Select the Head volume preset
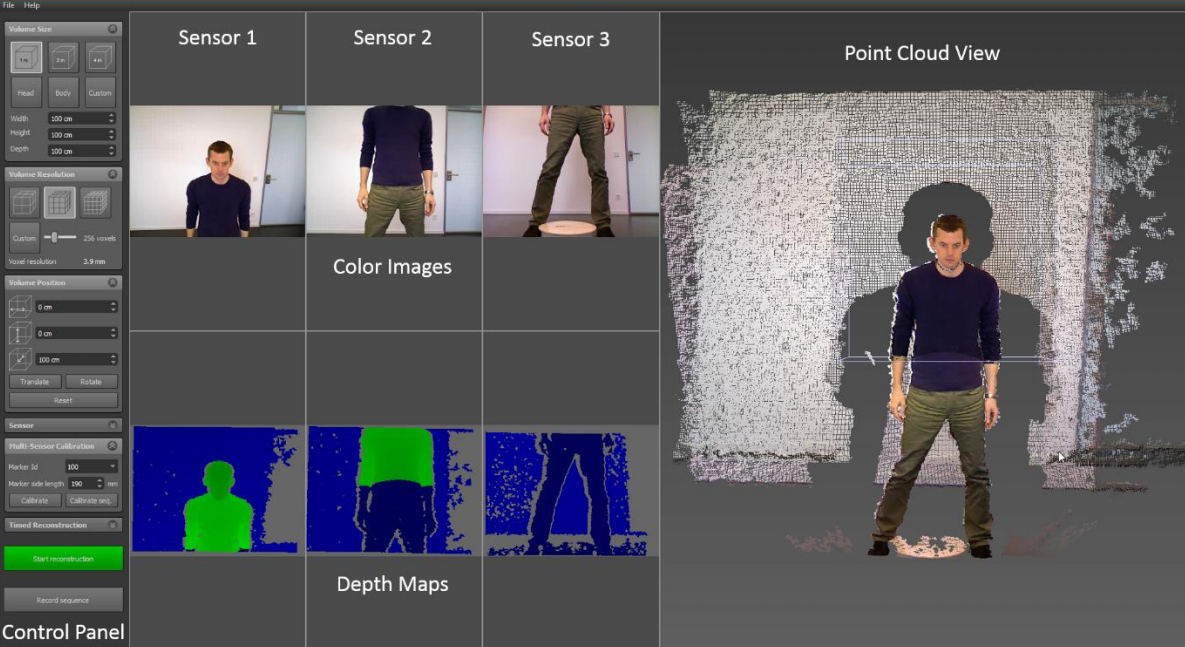1185x647 pixels. [26, 92]
